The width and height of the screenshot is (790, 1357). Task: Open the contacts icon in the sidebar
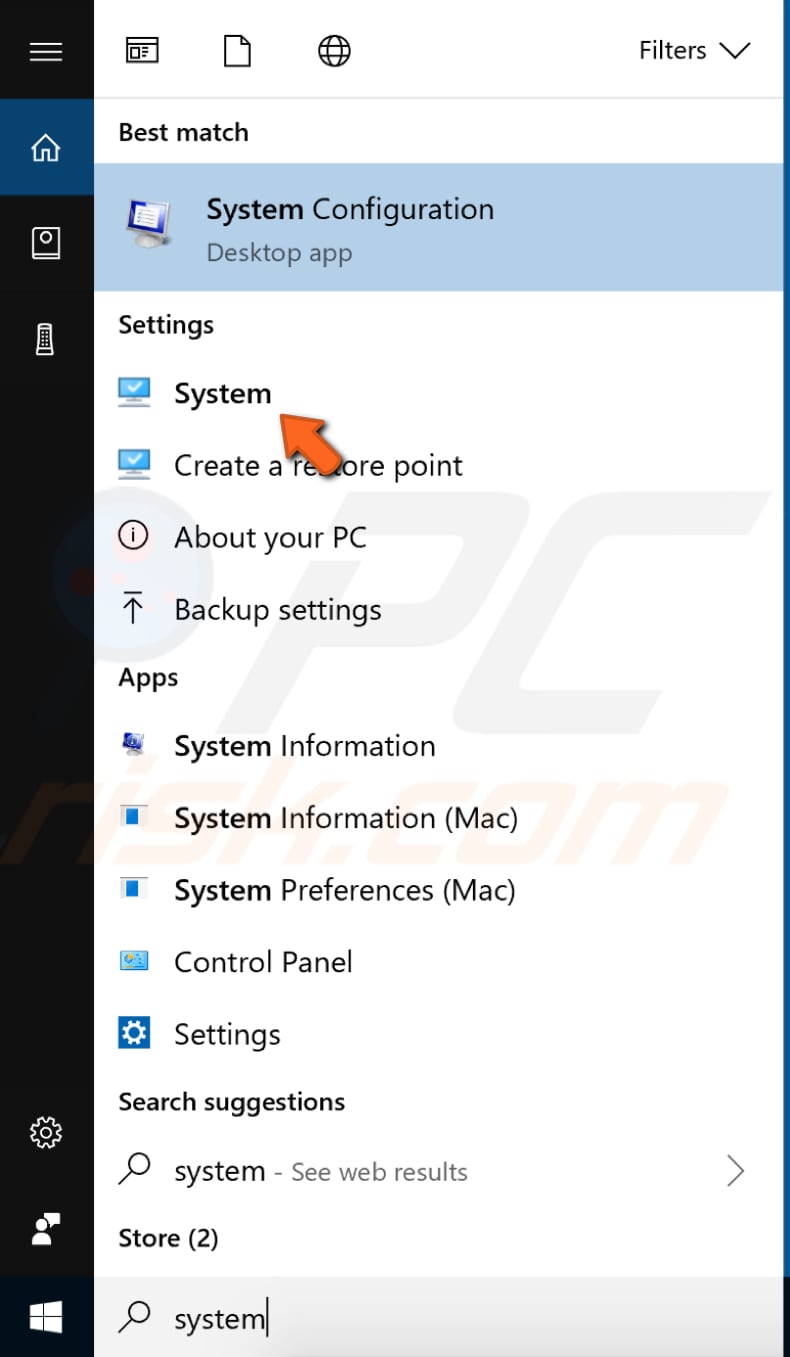click(46, 241)
